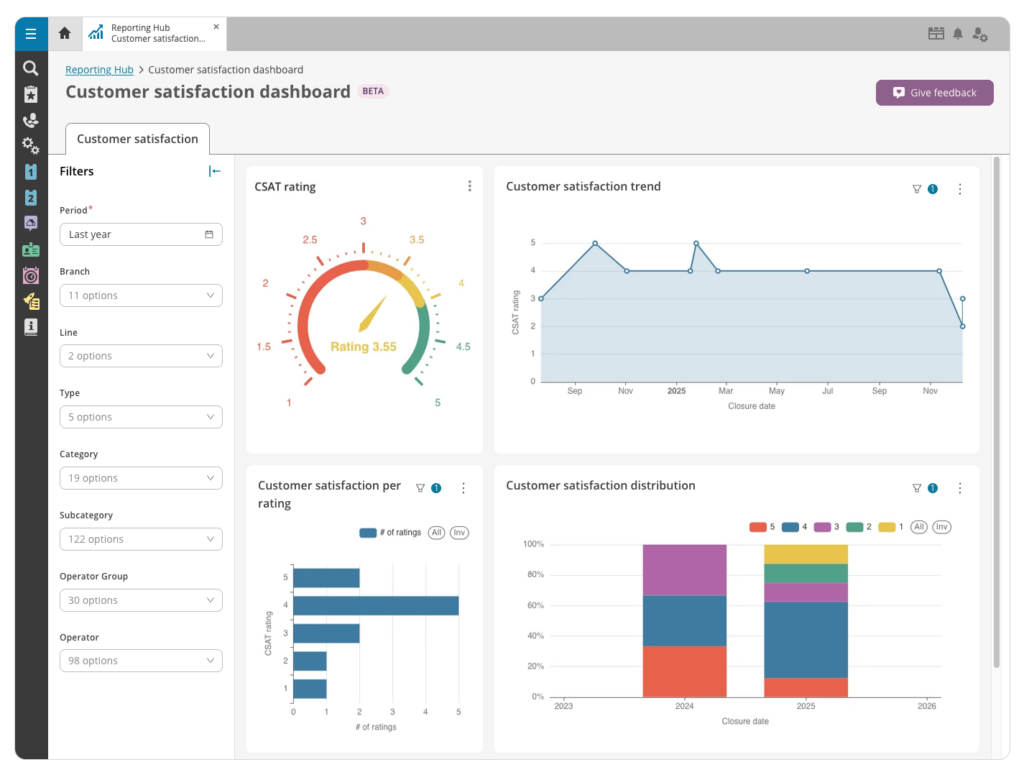Expand the Operator Group dropdown
Screen dimensions: 1024x780
click(141, 600)
